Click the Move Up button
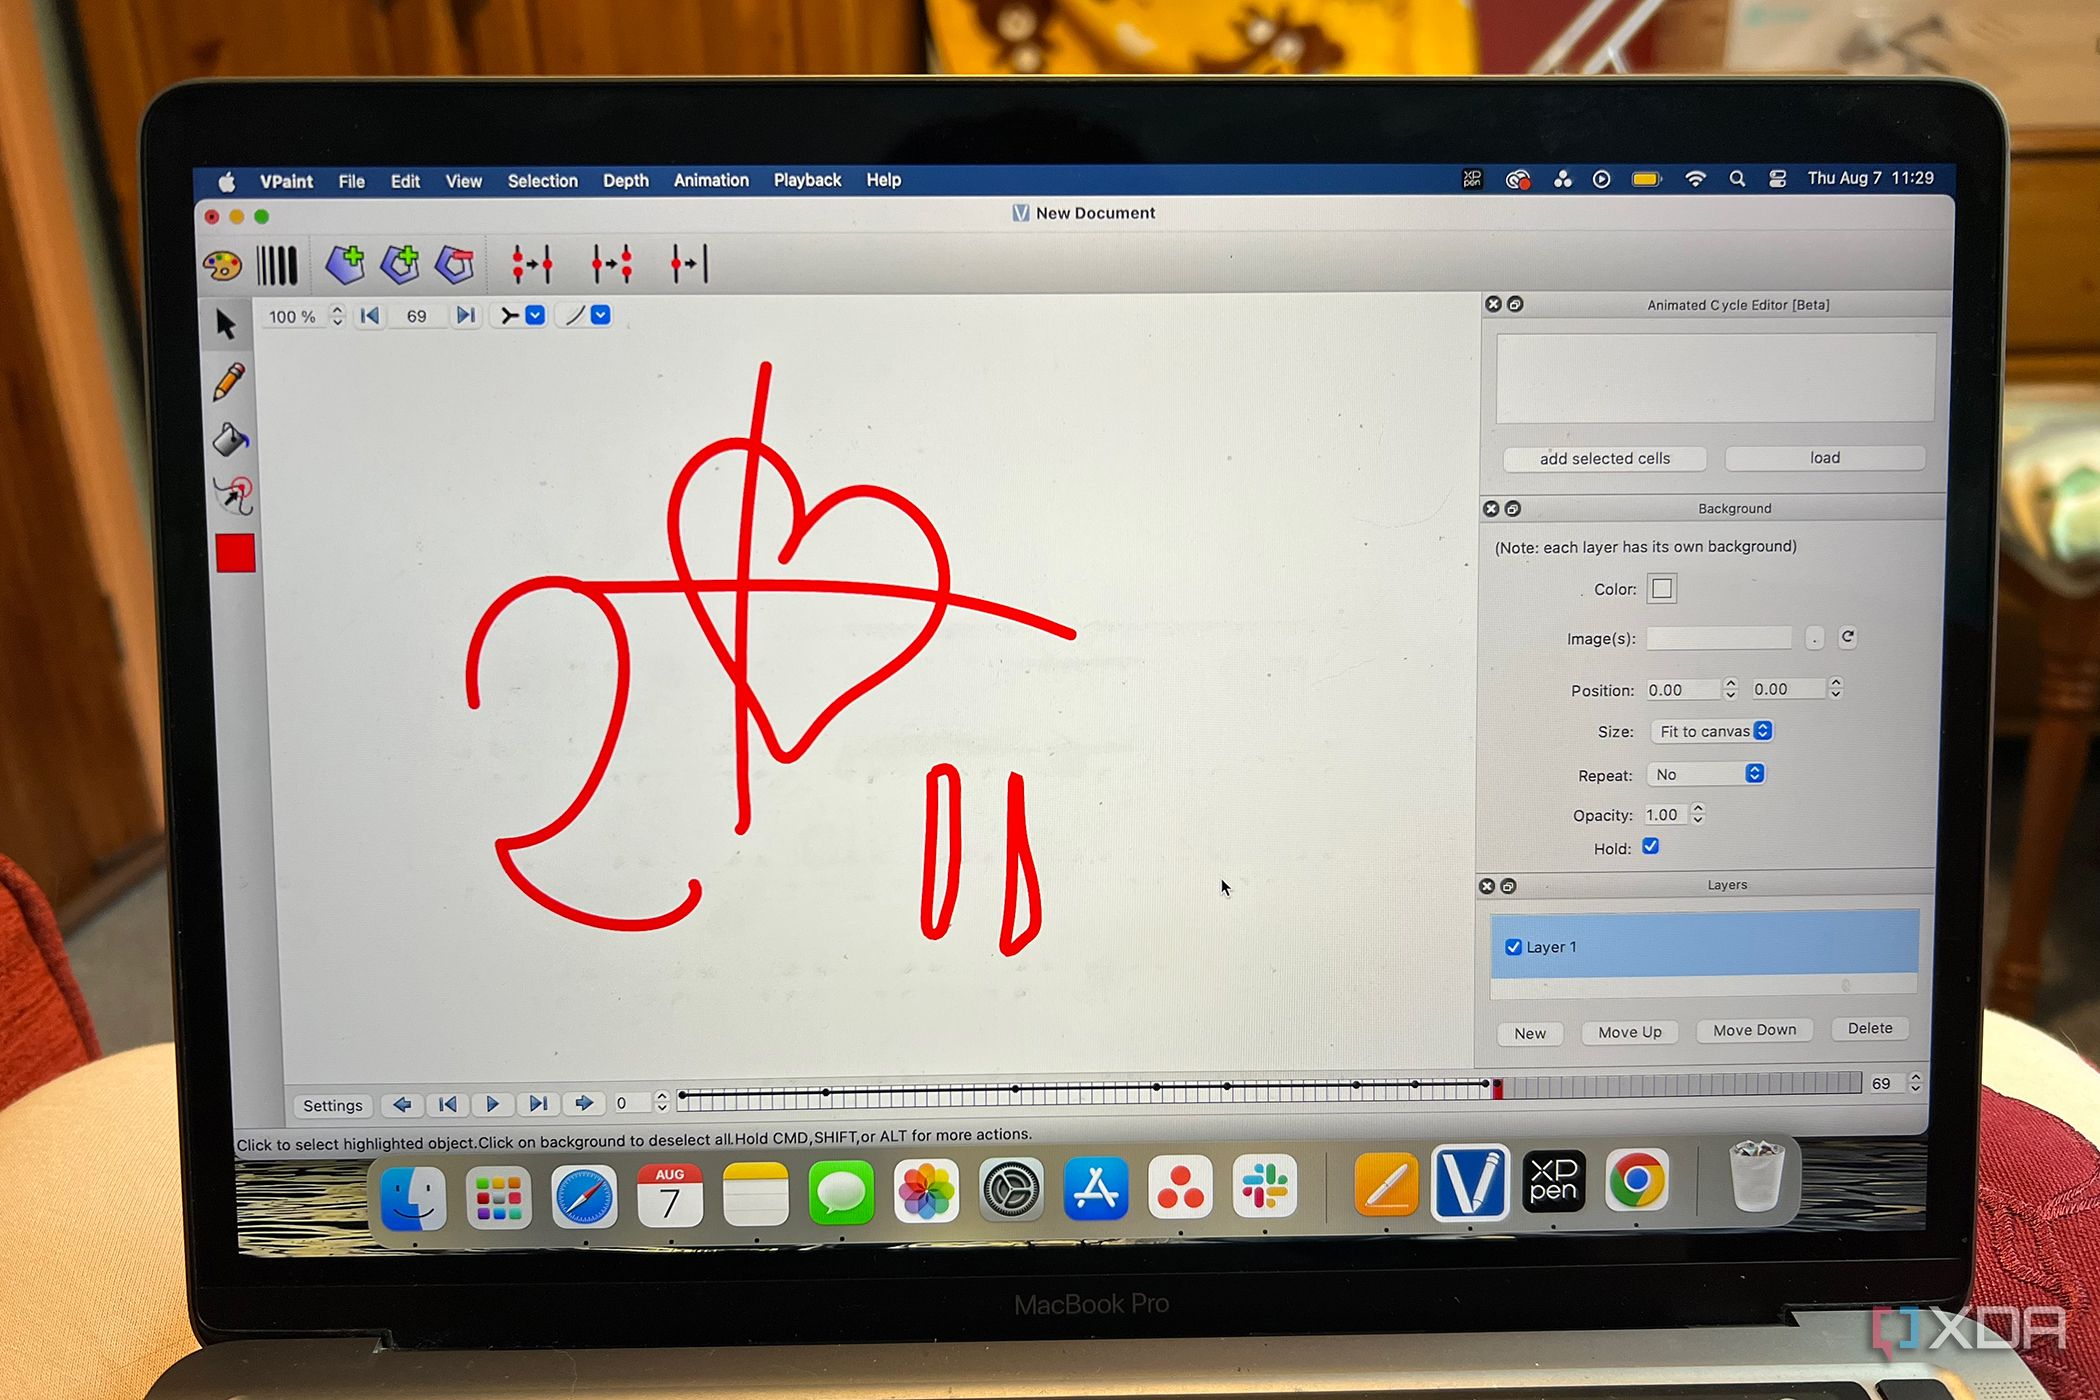This screenshot has width=2100, height=1400. [1630, 1032]
